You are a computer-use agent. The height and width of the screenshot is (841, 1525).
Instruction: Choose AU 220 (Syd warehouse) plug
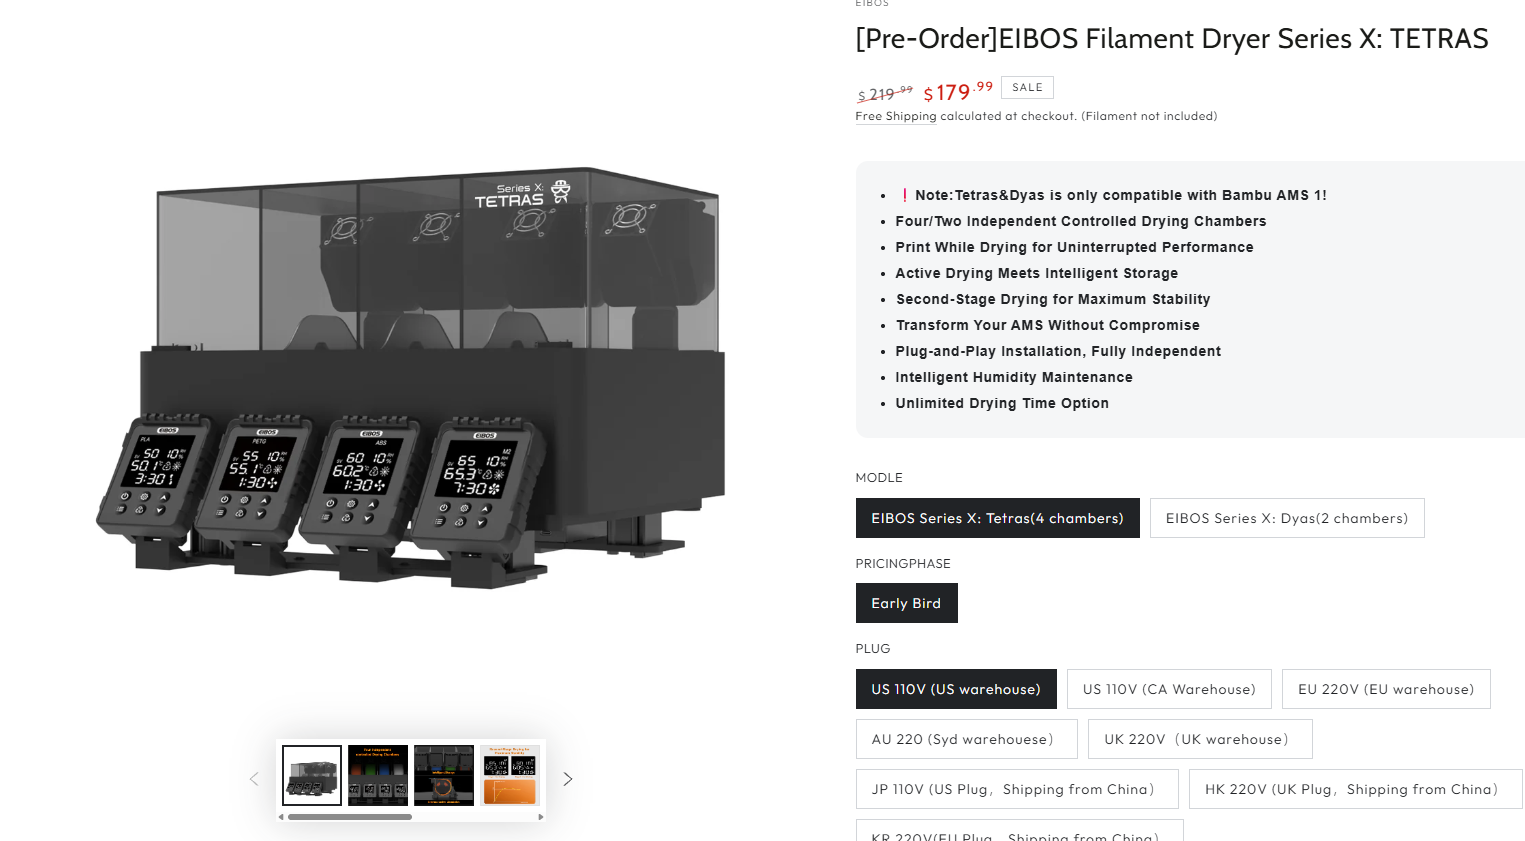(966, 739)
